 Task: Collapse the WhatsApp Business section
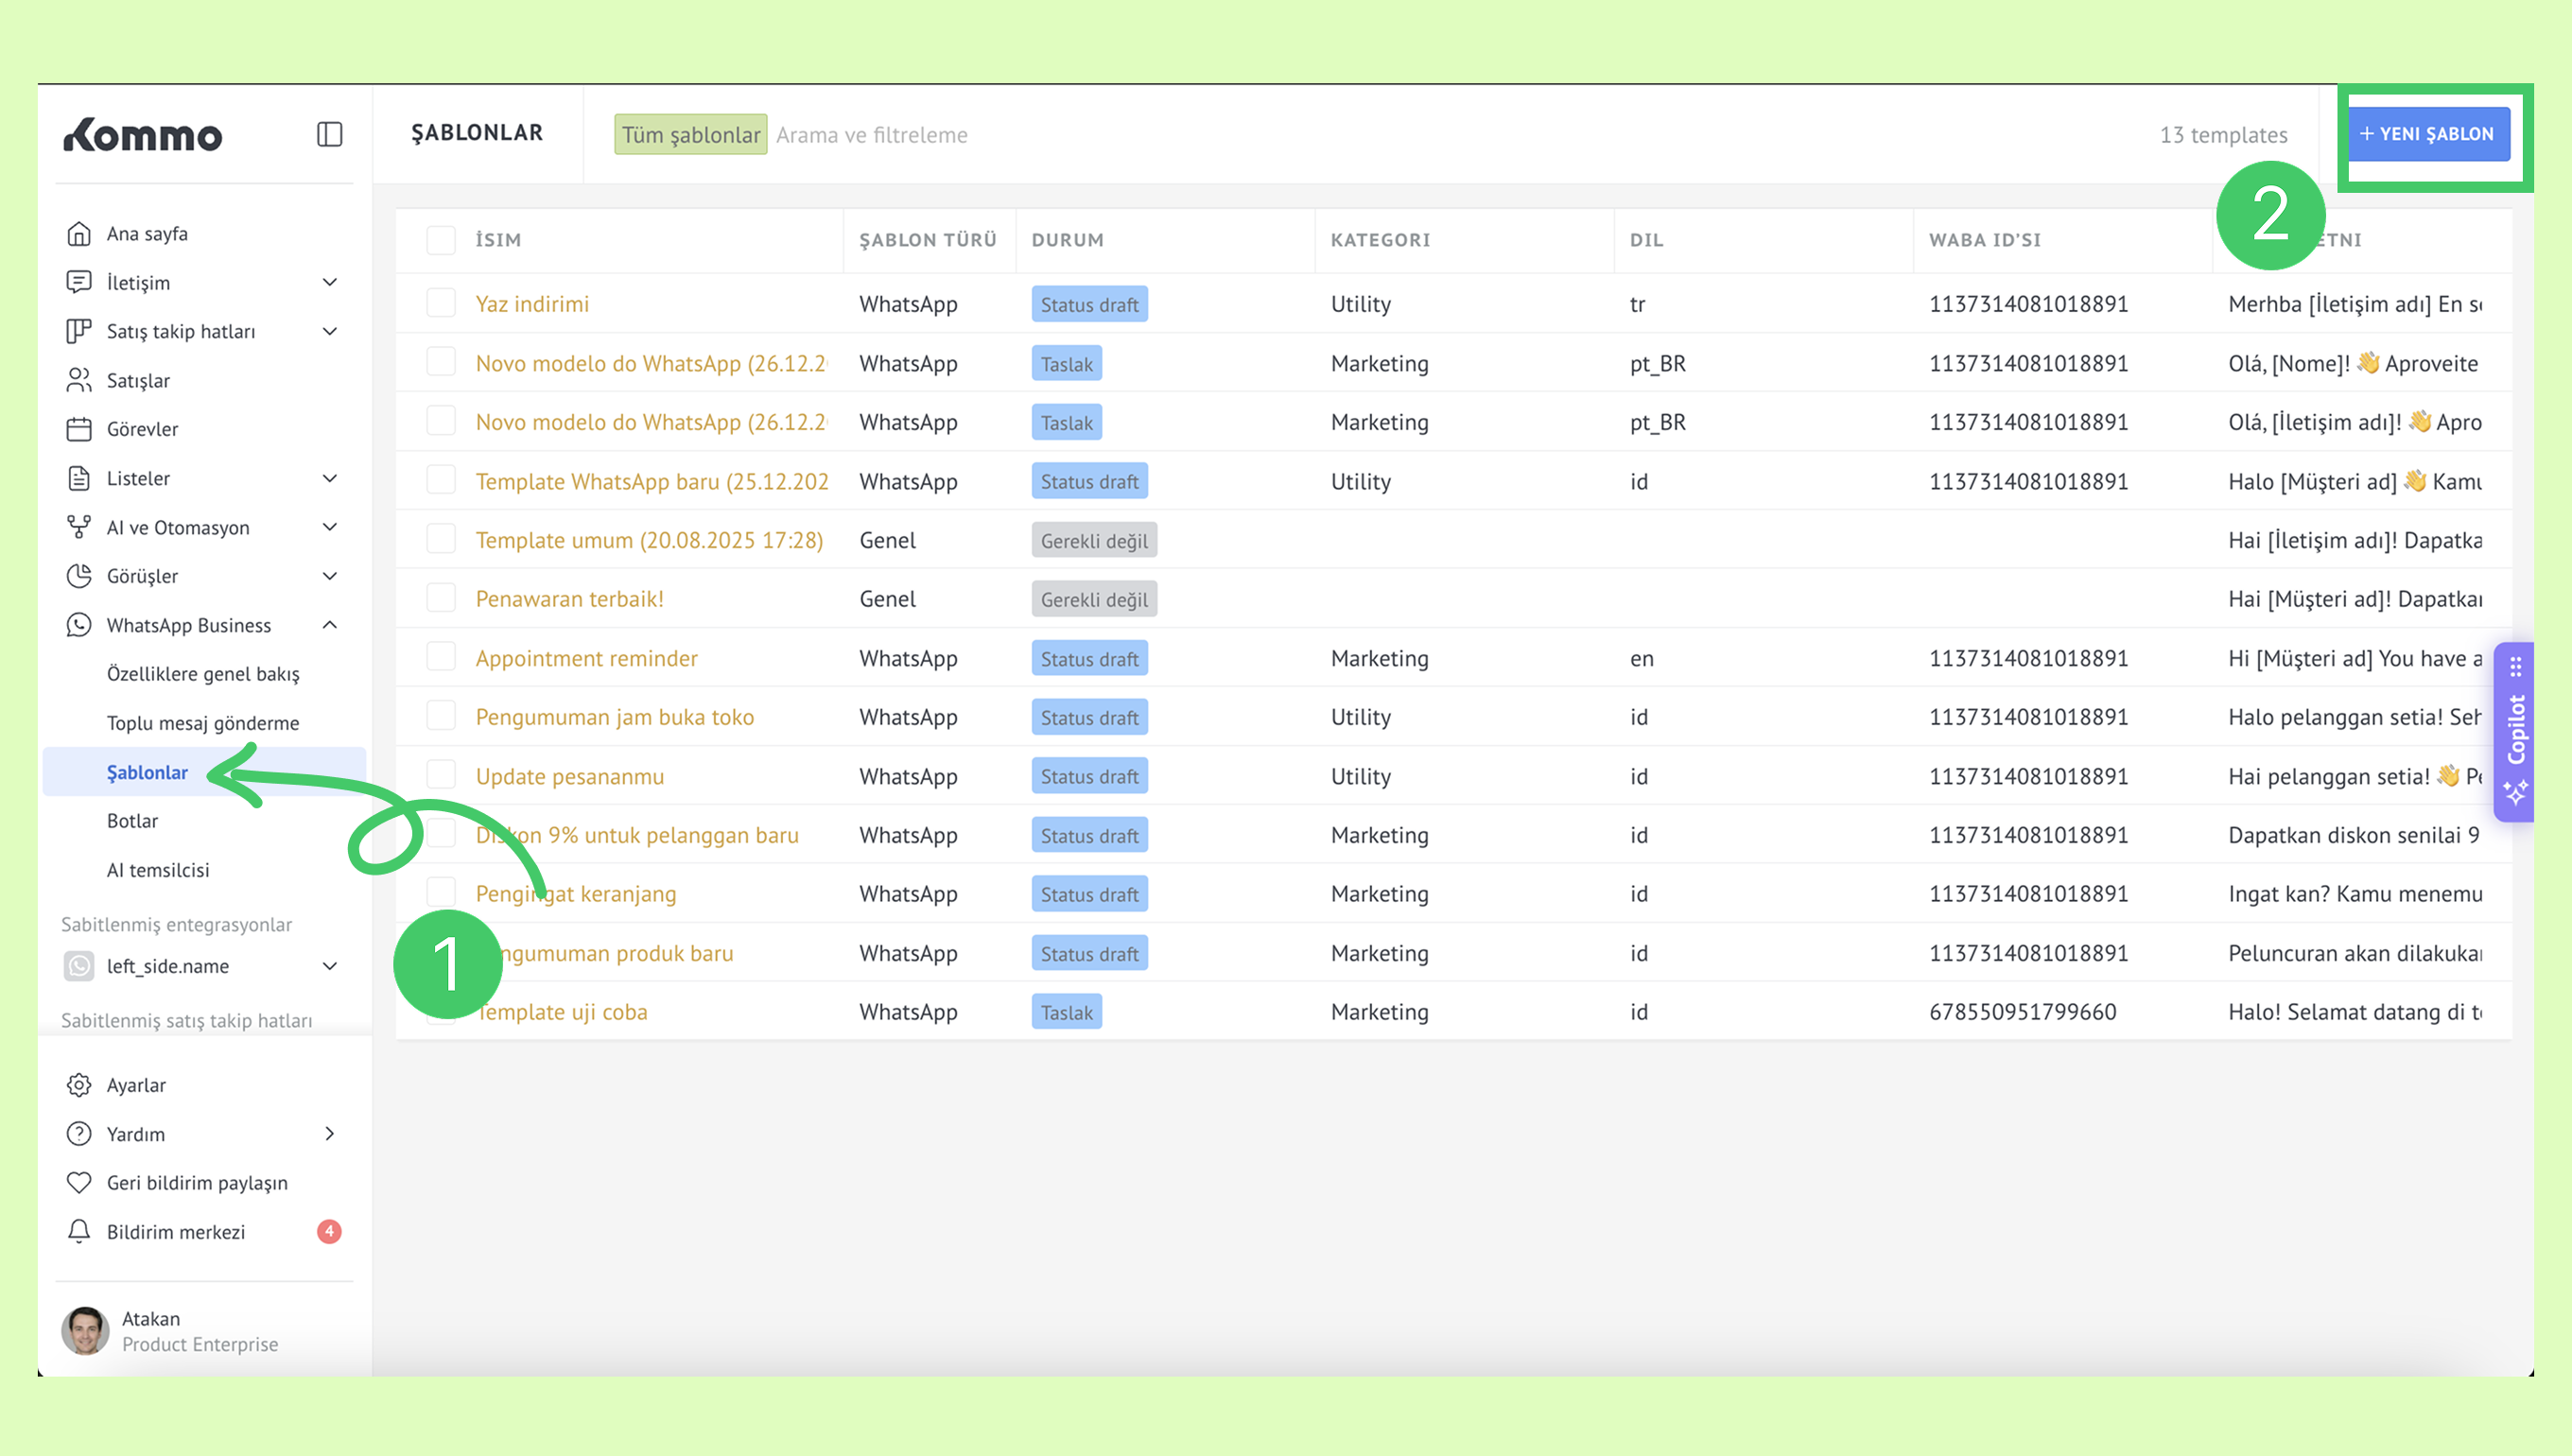(x=329, y=625)
